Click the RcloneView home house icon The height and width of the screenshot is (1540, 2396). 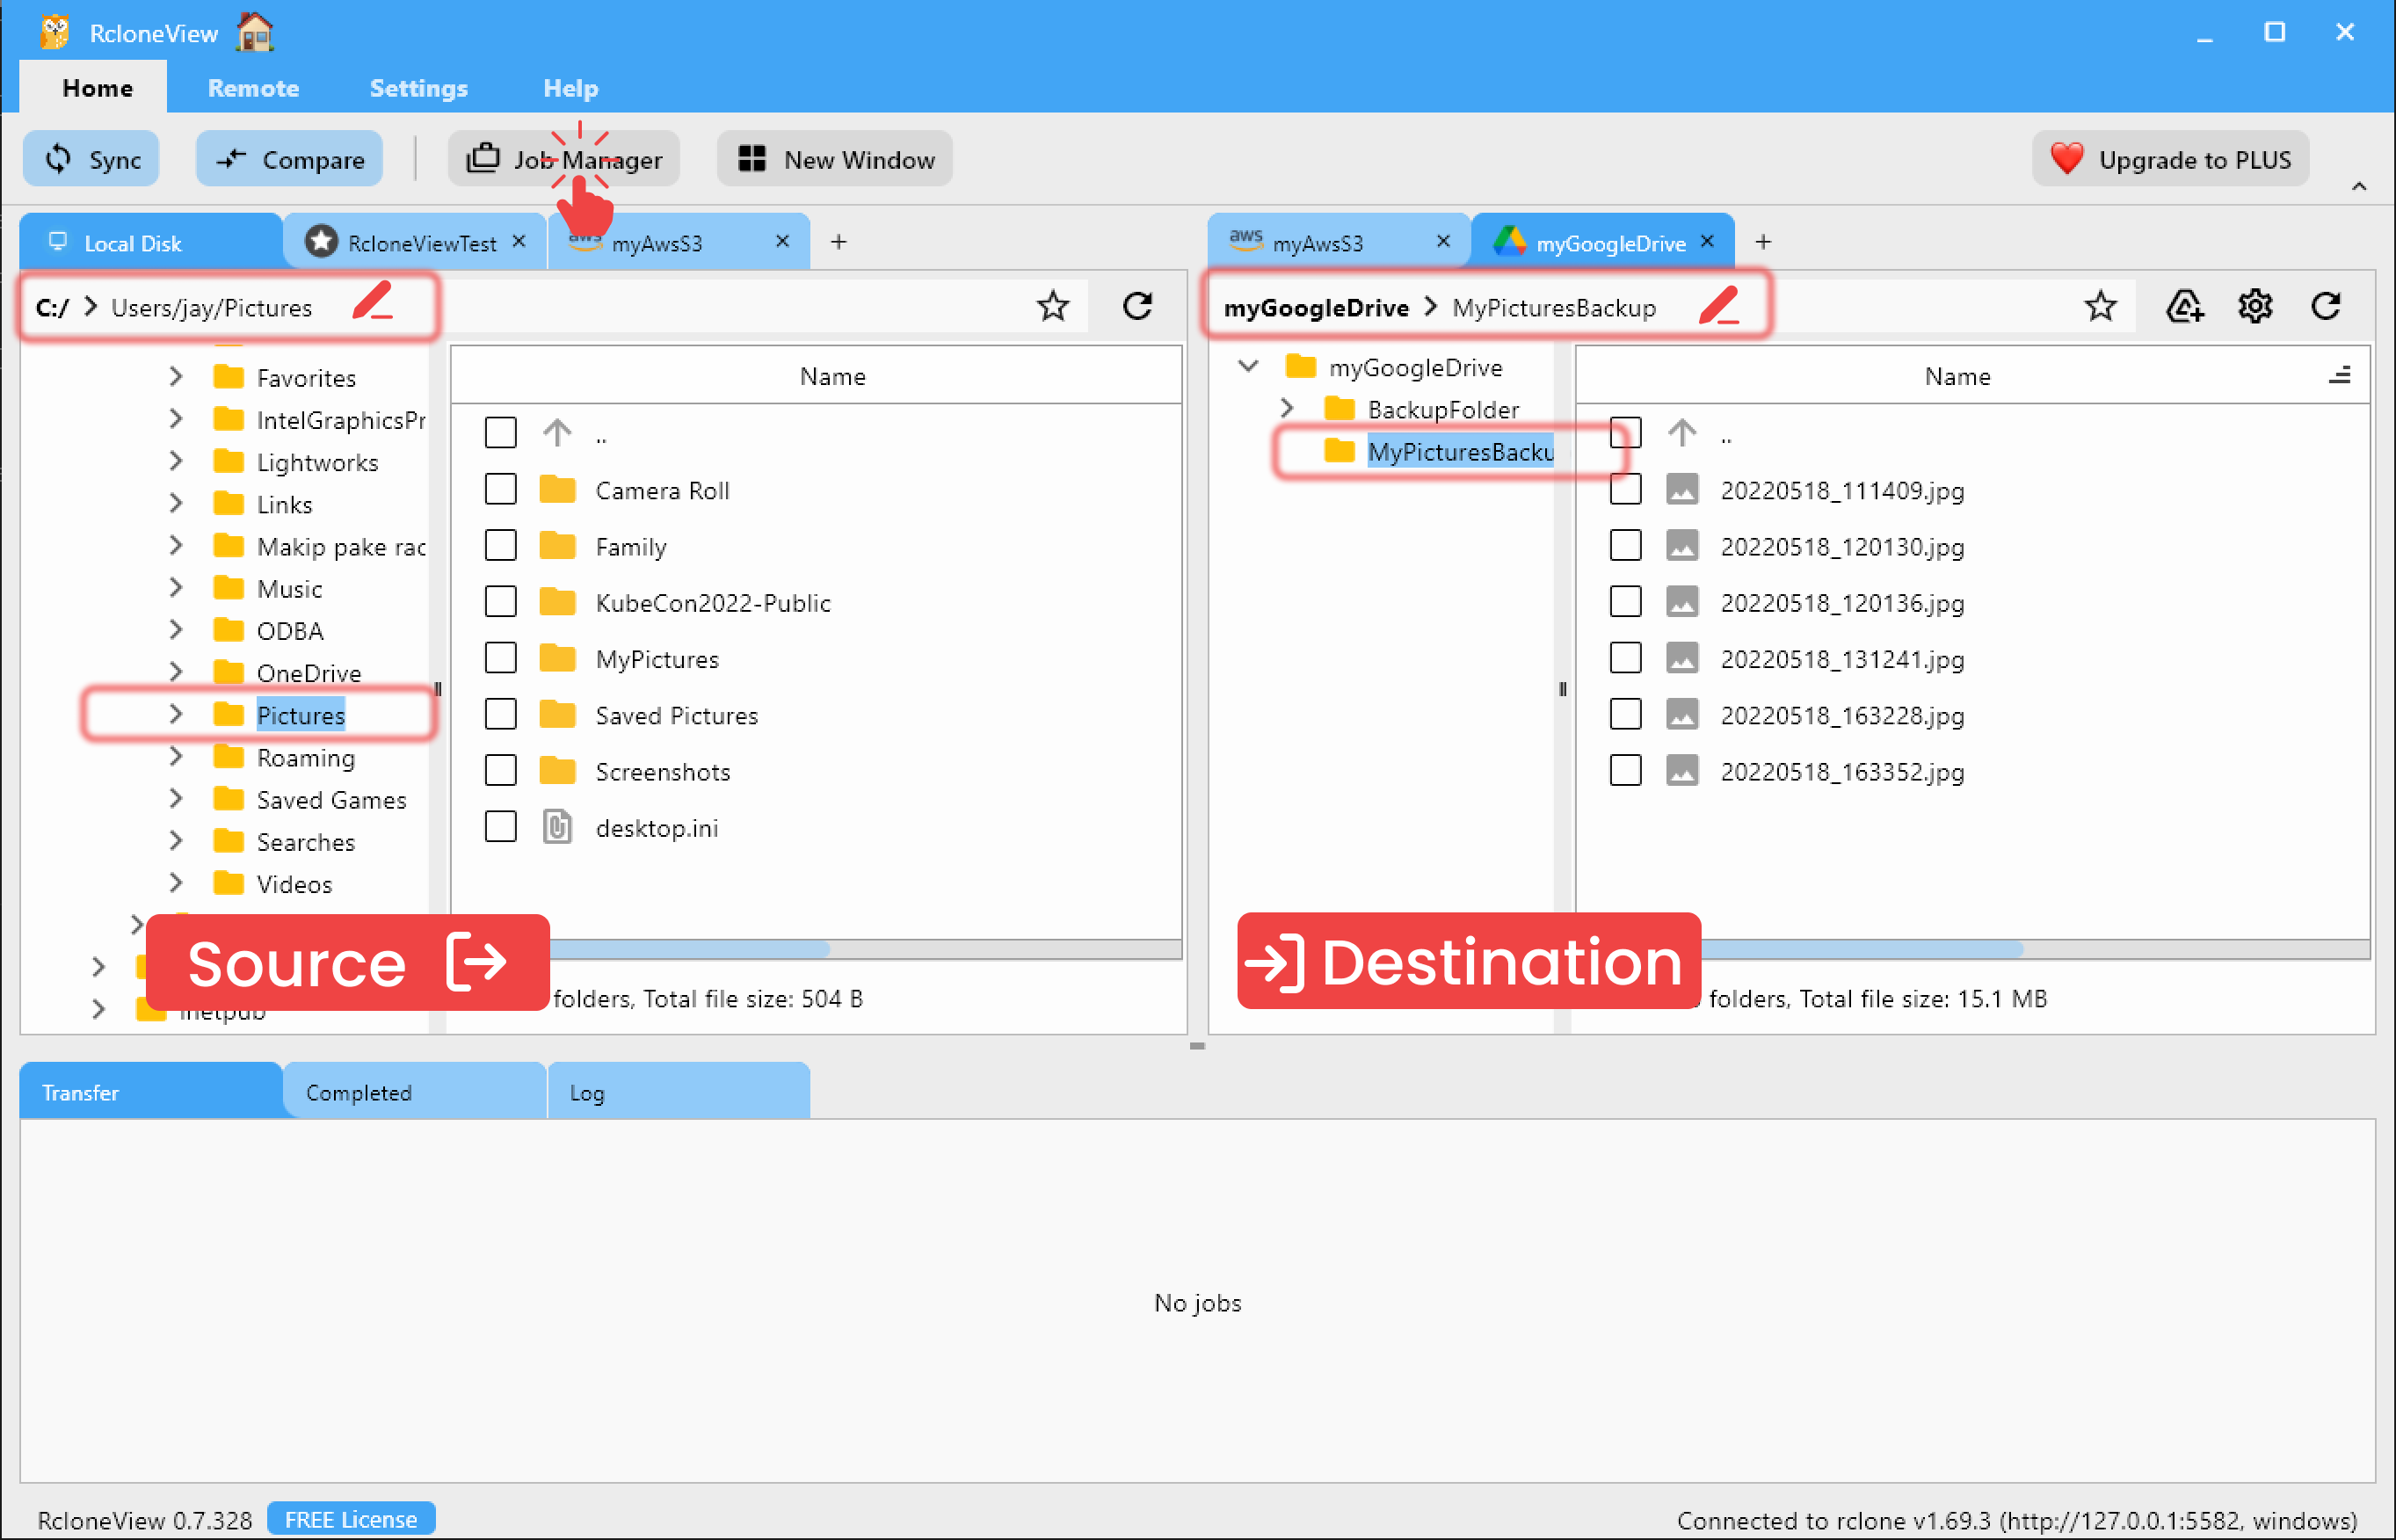click(x=255, y=33)
